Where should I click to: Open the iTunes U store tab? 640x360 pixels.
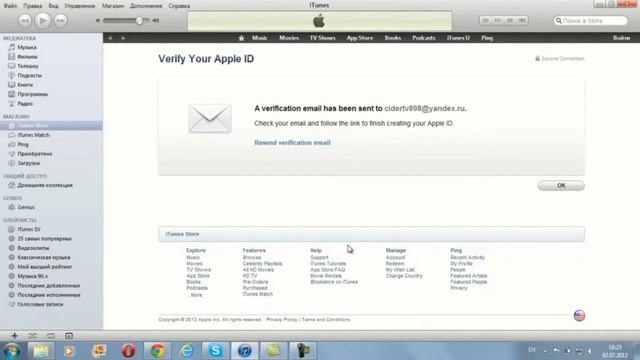pyautogui.click(x=458, y=38)
